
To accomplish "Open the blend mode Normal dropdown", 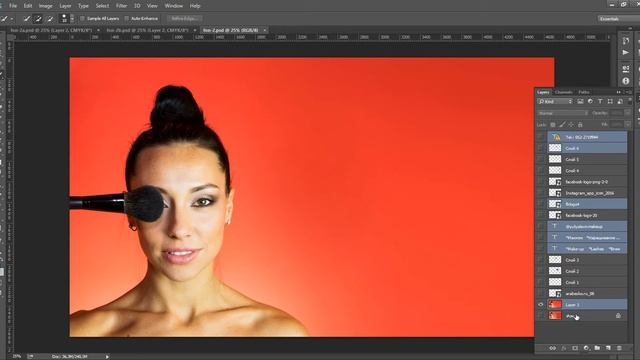I will [563, 113].
